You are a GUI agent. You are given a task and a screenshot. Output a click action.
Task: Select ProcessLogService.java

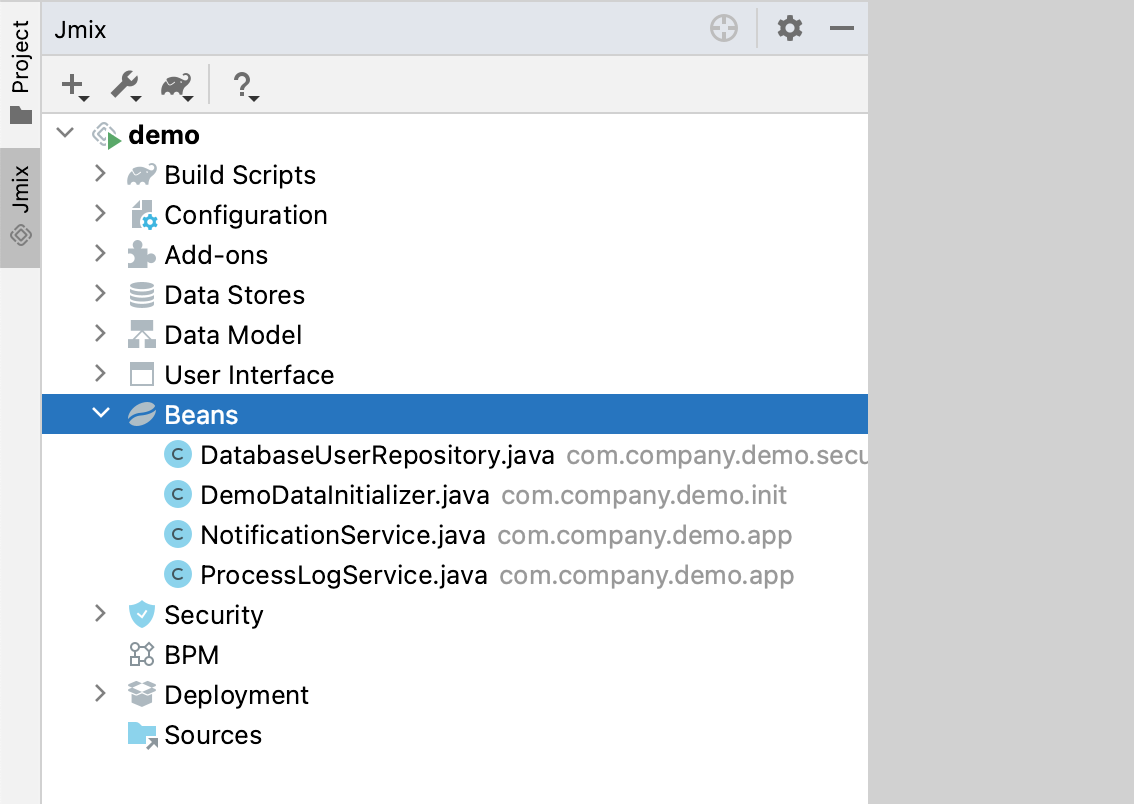click(x=344, y=575)
